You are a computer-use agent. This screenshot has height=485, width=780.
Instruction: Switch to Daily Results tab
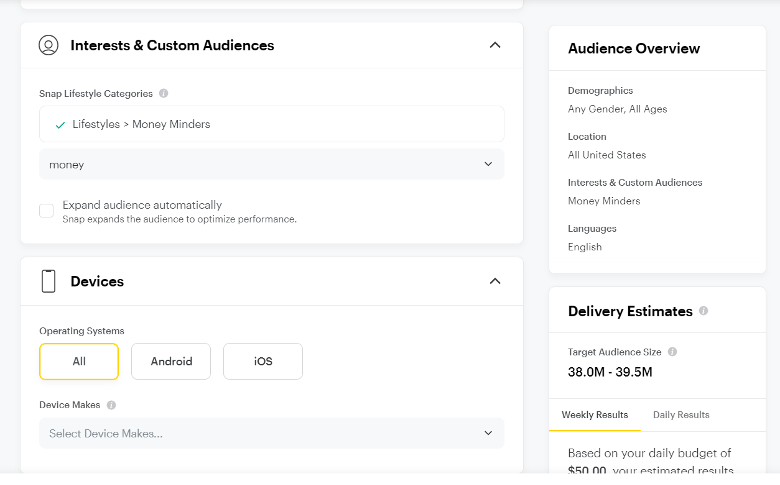681,415
